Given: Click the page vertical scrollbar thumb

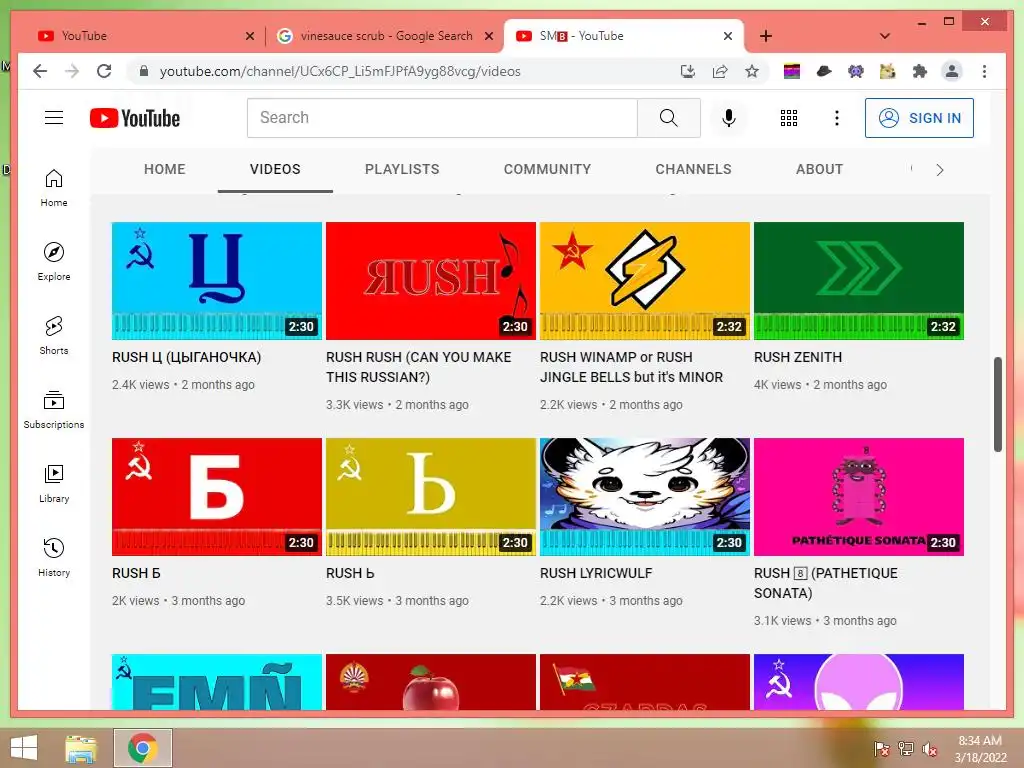Looking at the screenshot, I should pos(997,404).
